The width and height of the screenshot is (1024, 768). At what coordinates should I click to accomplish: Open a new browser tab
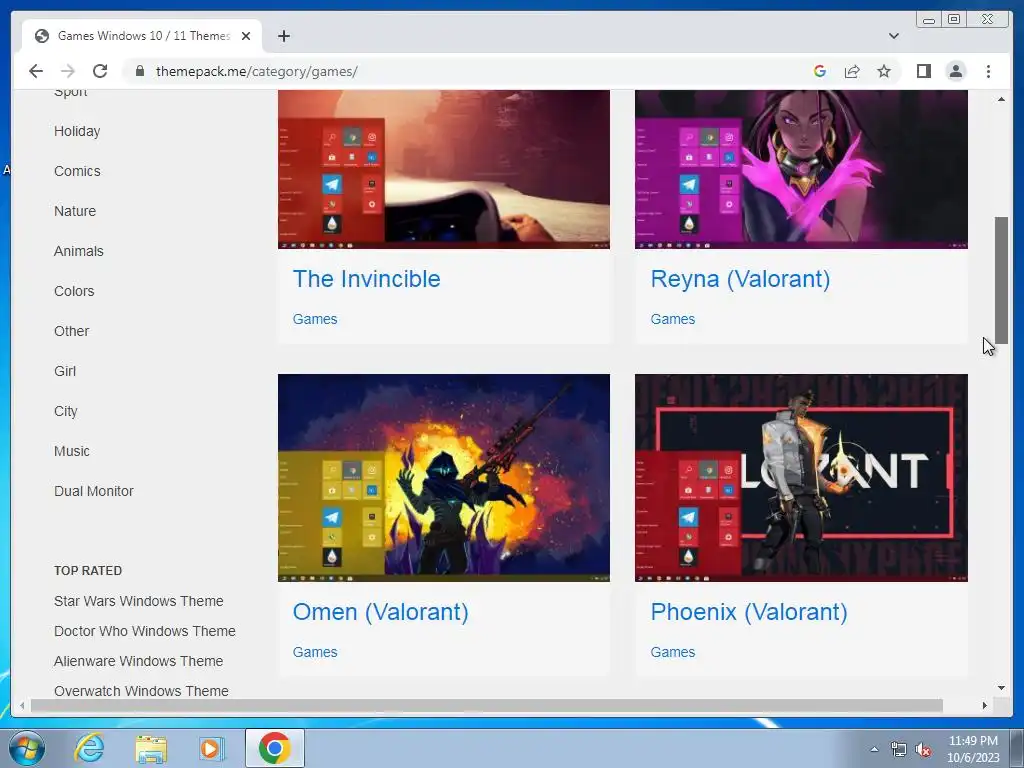coord(283,36)
